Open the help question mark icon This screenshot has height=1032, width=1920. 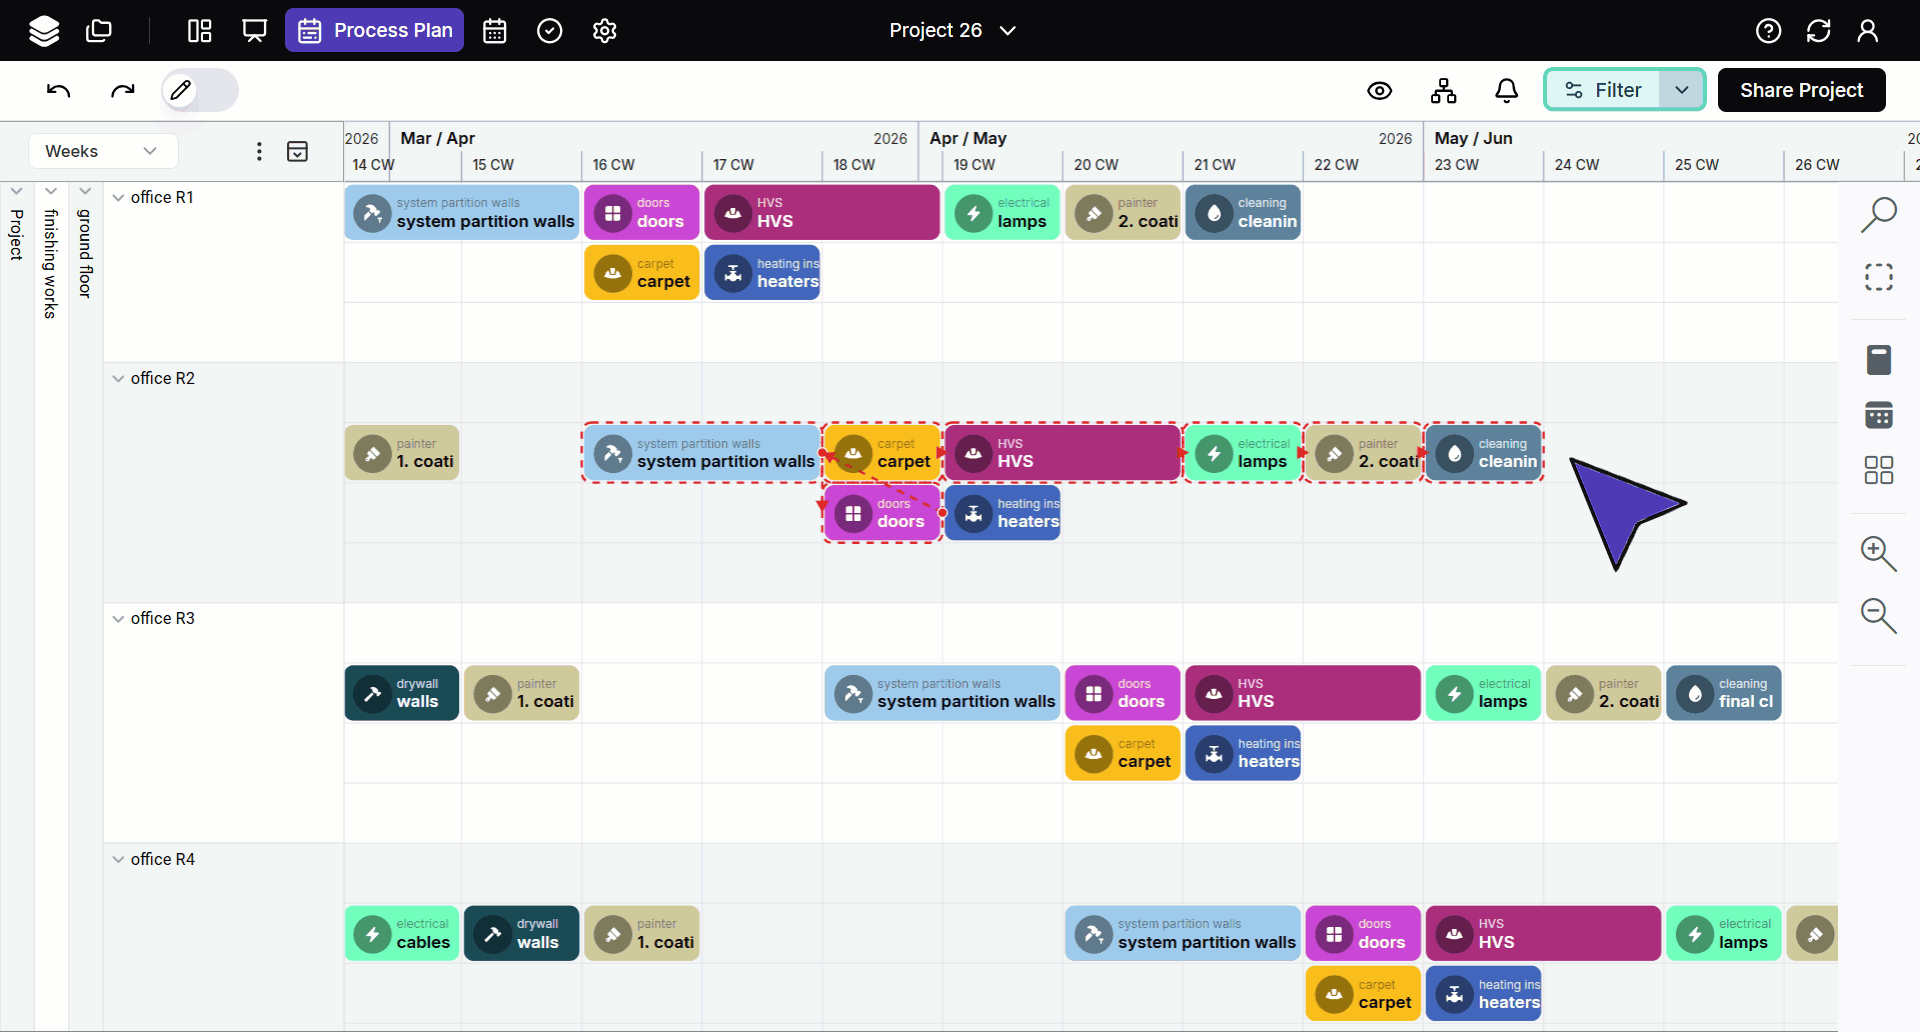(x=1768, y=31)
